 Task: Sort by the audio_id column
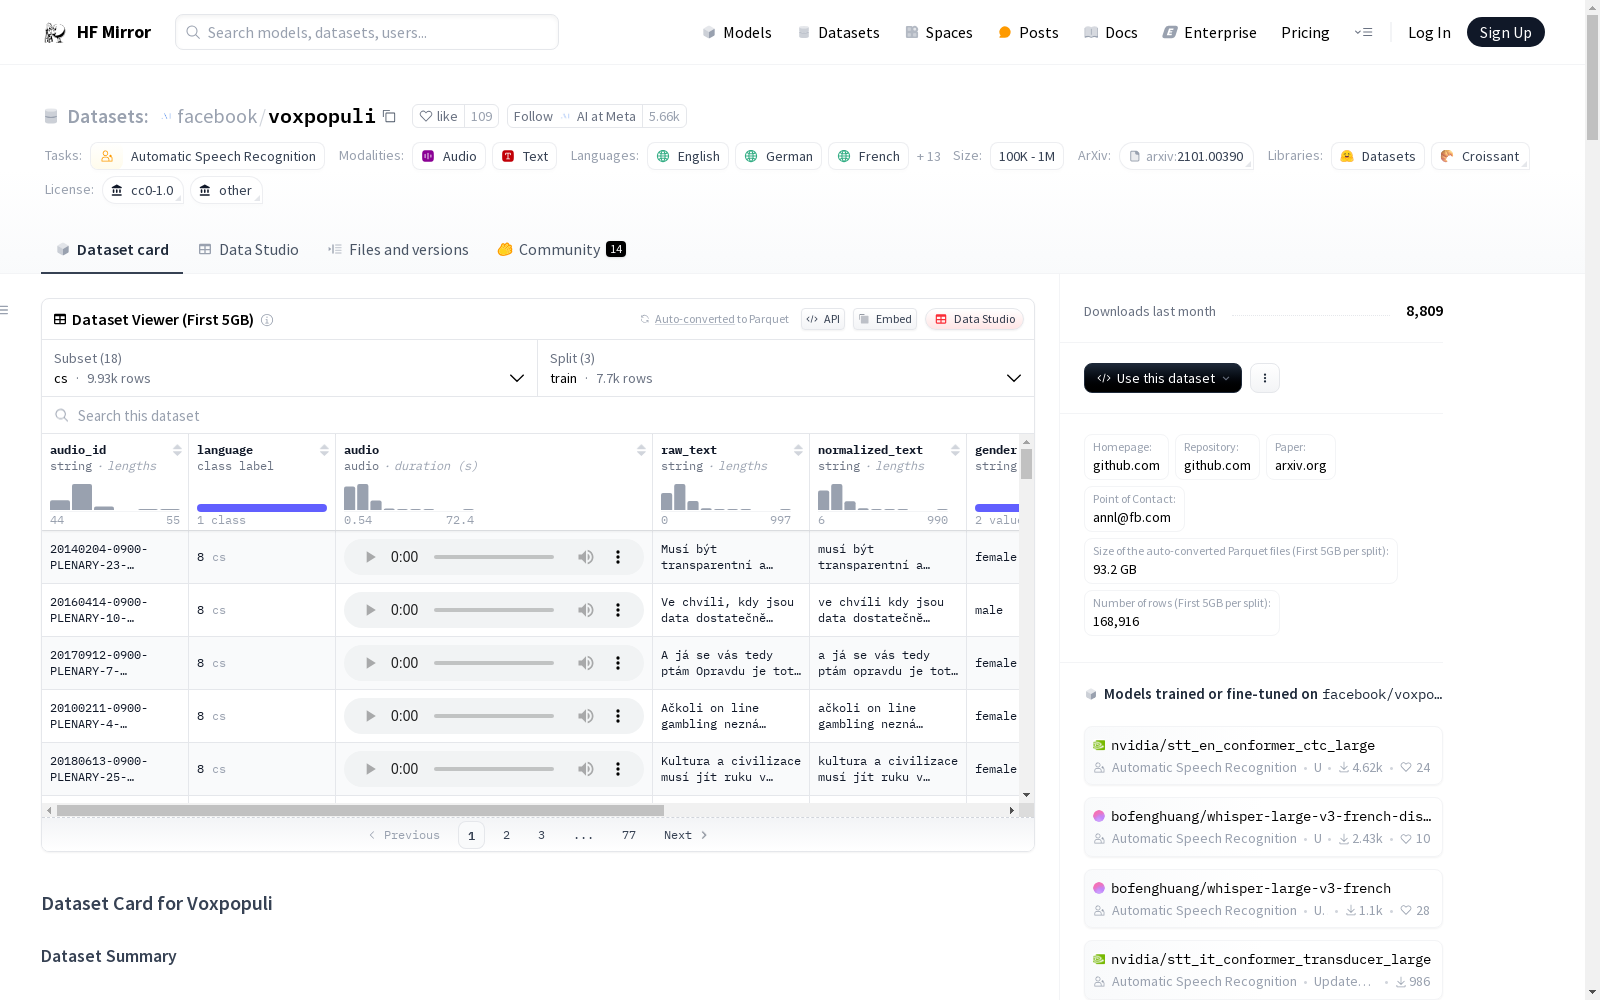177,450
